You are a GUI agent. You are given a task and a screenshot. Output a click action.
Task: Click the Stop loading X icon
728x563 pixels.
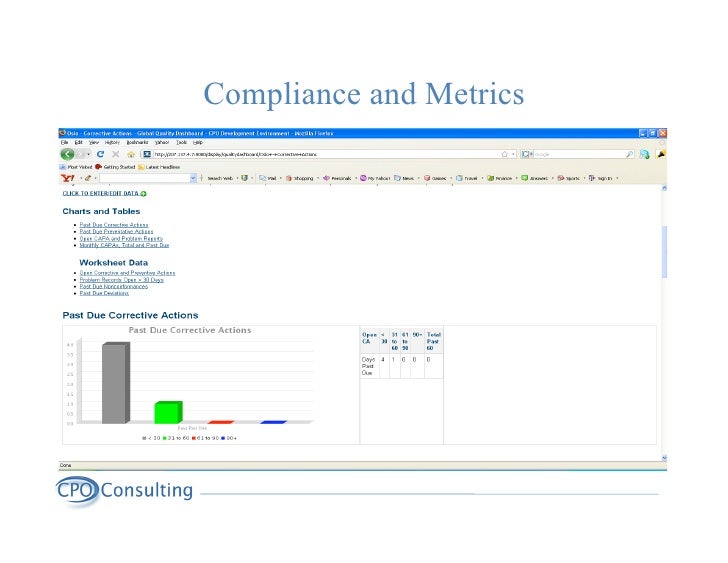click(x=116, y=154)
